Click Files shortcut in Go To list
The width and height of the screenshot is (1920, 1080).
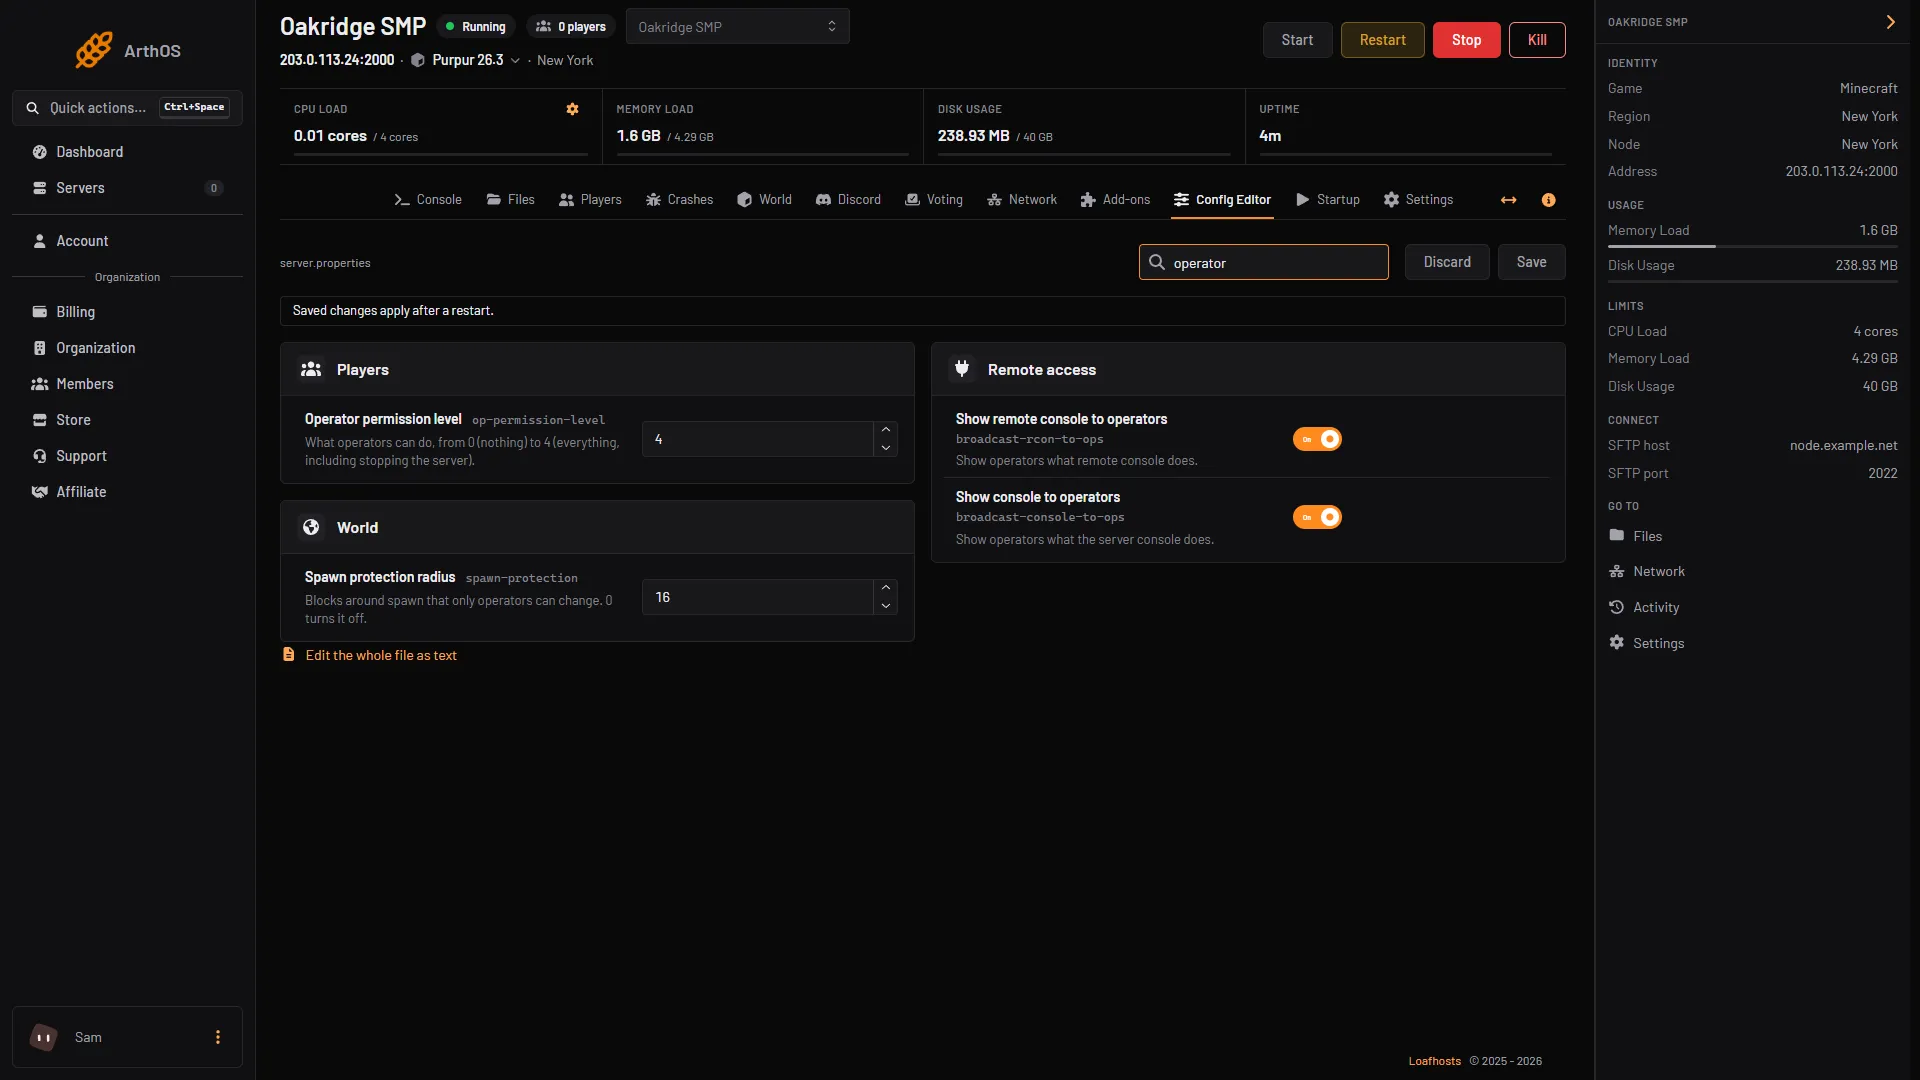(1636, 536)
